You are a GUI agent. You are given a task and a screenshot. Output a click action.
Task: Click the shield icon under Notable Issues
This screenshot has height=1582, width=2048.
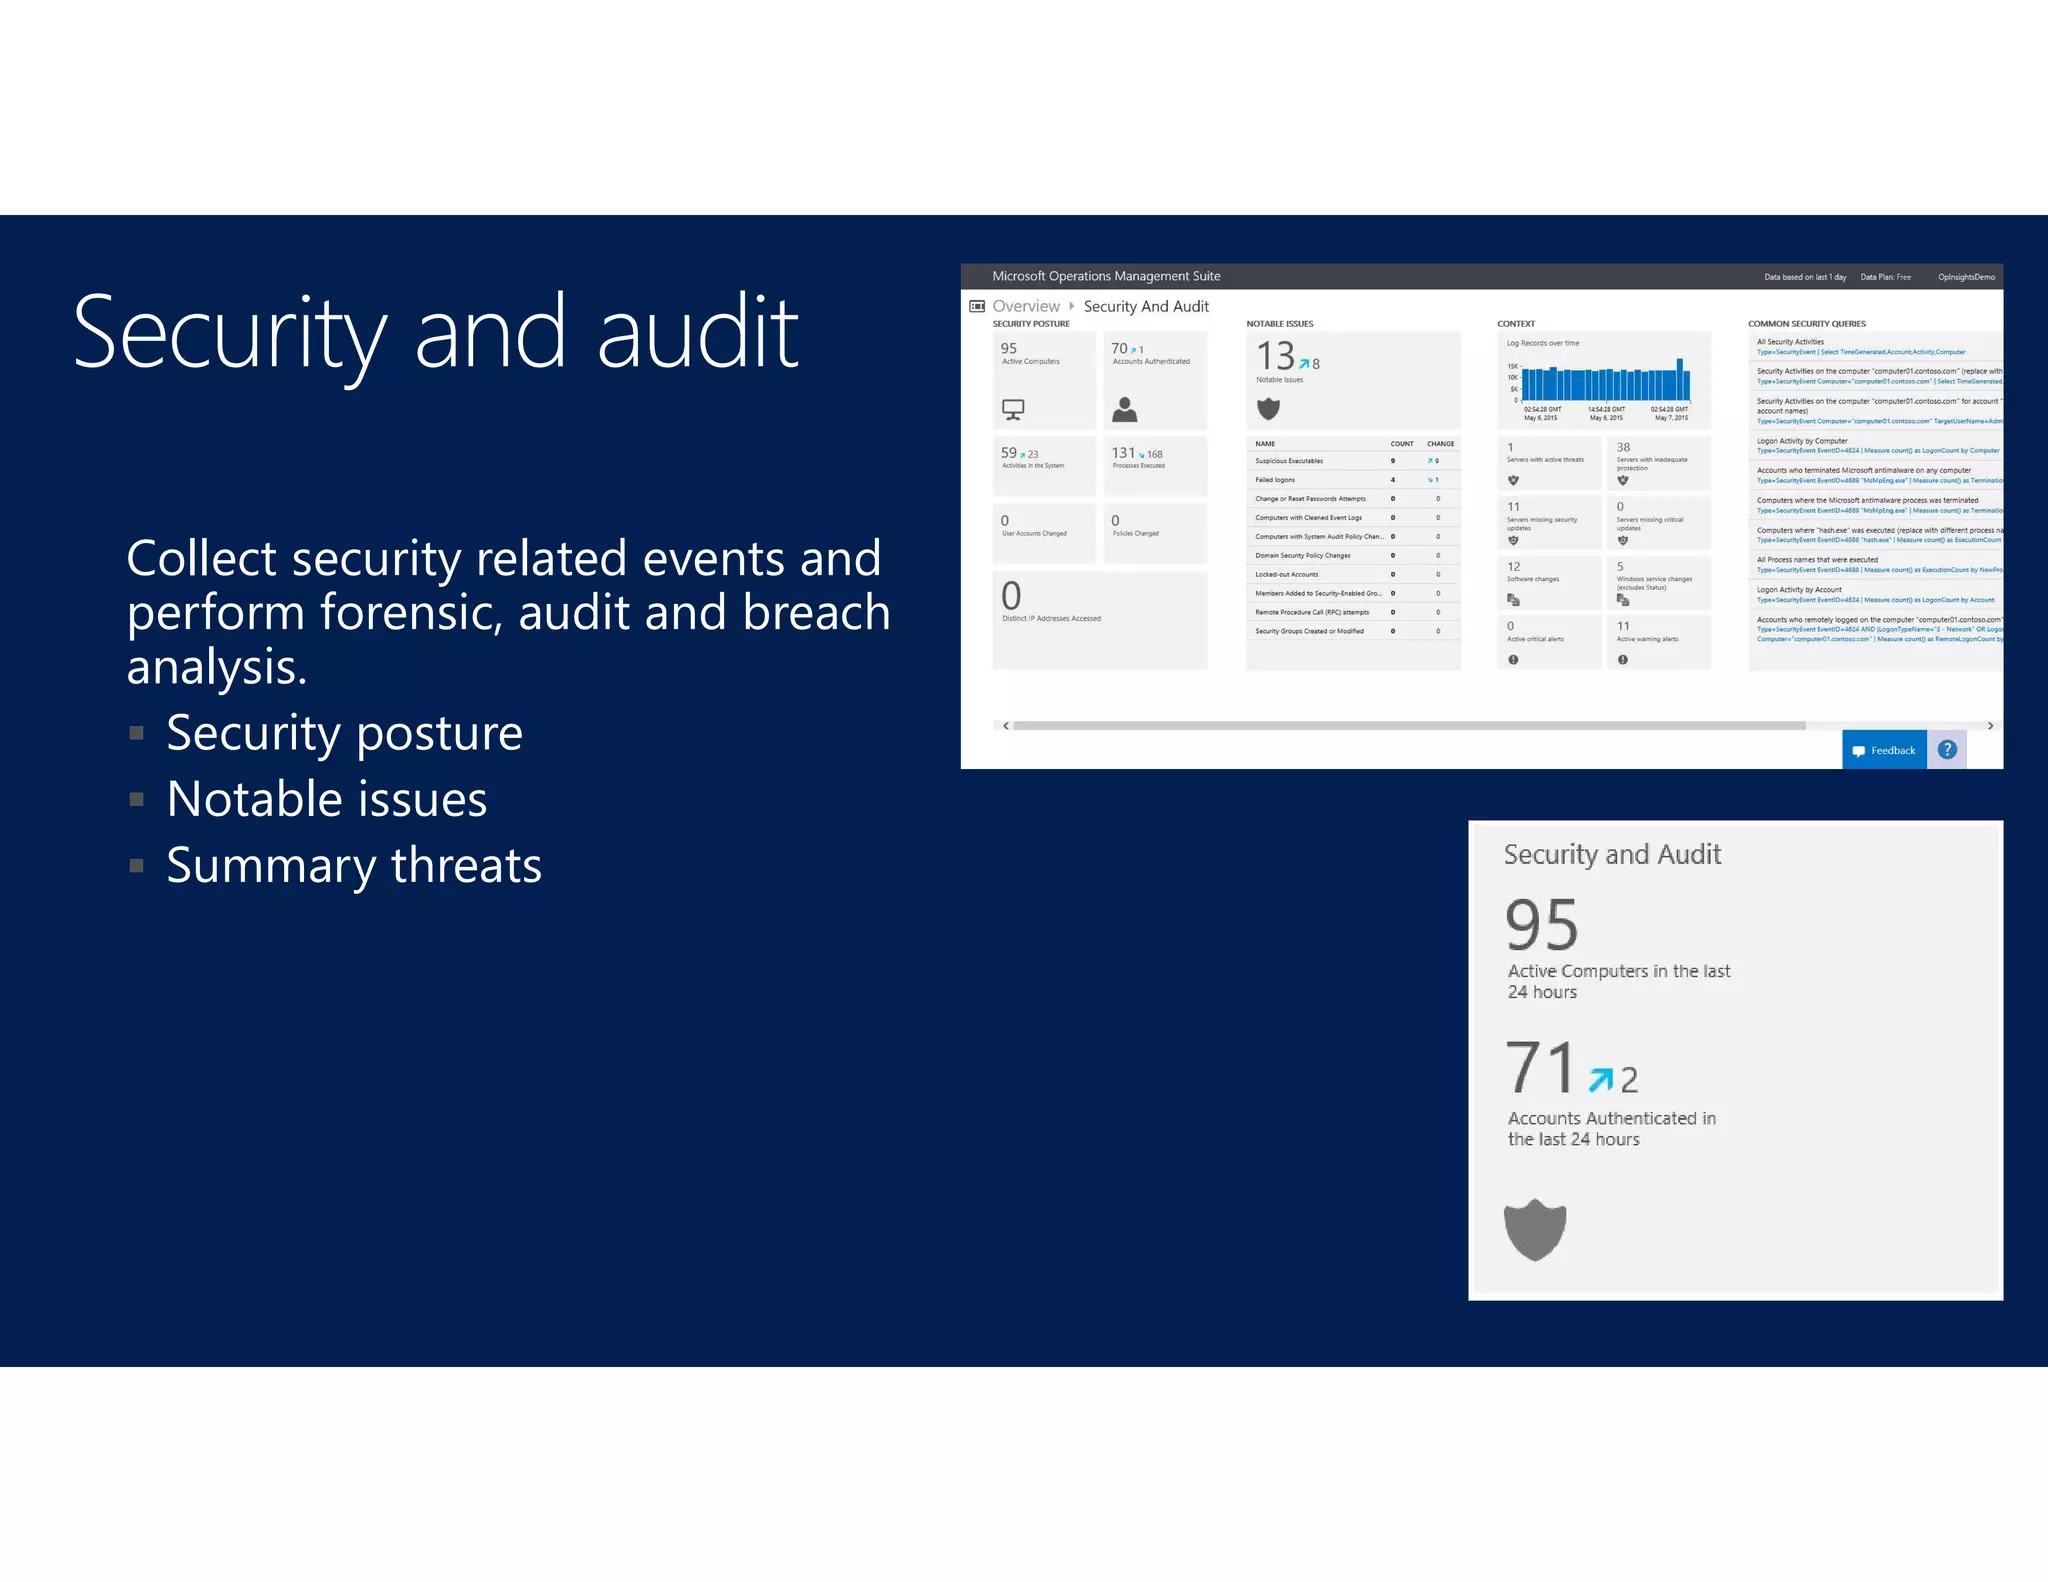(x=1268, y=408)
